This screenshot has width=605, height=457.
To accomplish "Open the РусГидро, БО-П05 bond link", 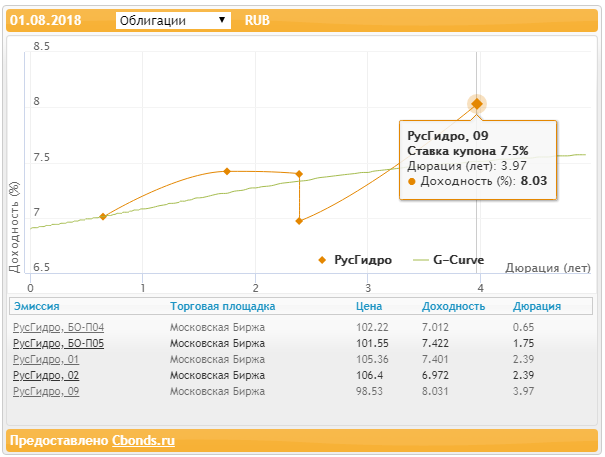I will click(x=58, y=343).
